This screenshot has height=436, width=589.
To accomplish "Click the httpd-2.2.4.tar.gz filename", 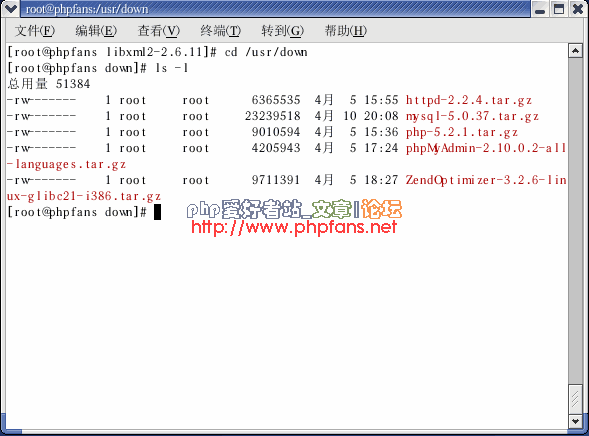I will click(x=468, y=100).
